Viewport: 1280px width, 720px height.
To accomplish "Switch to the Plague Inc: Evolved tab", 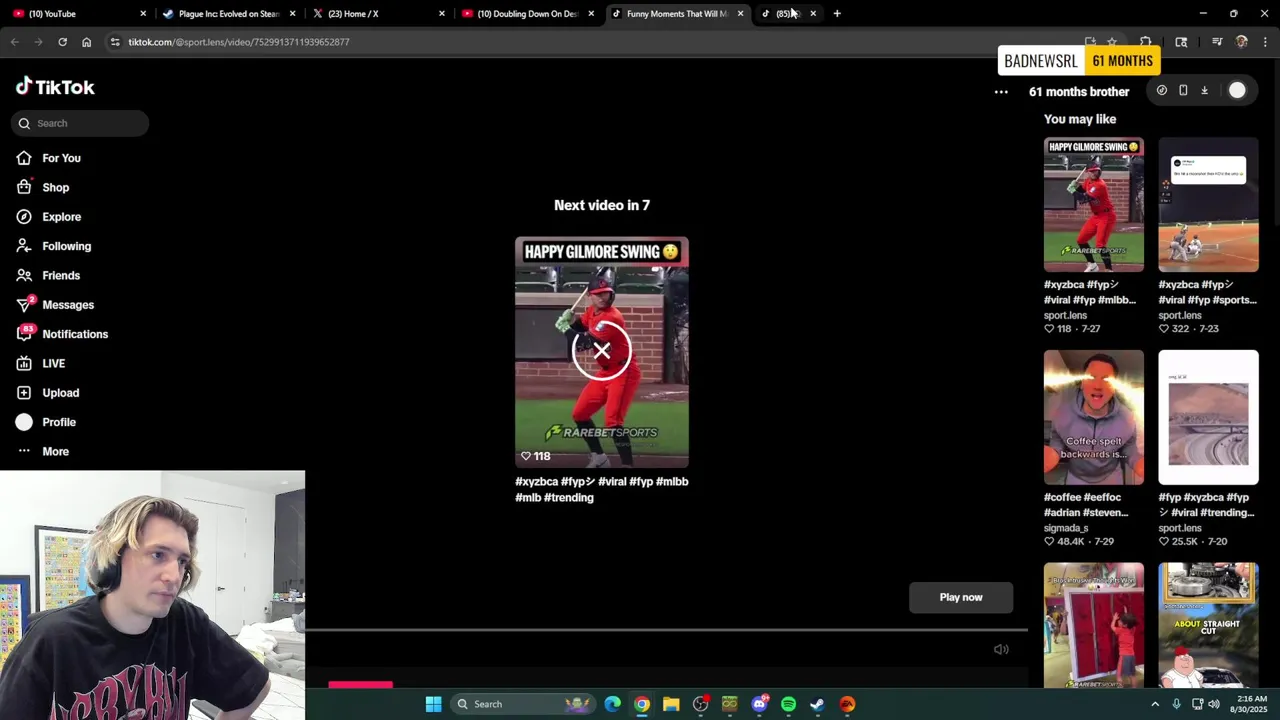I will coord(228,13).
